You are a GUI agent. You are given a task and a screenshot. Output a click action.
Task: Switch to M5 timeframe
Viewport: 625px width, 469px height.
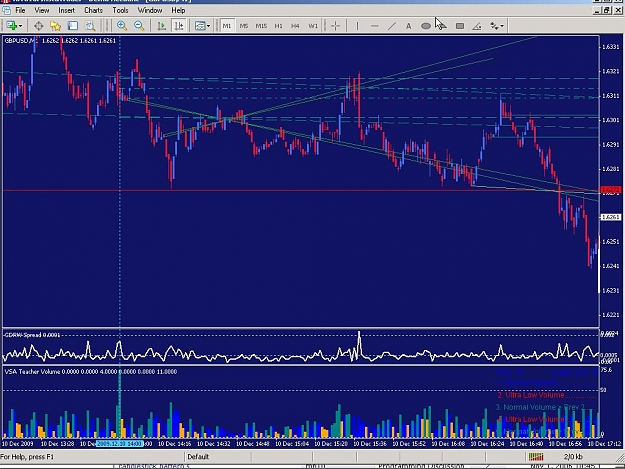click(x=244, y=26)
